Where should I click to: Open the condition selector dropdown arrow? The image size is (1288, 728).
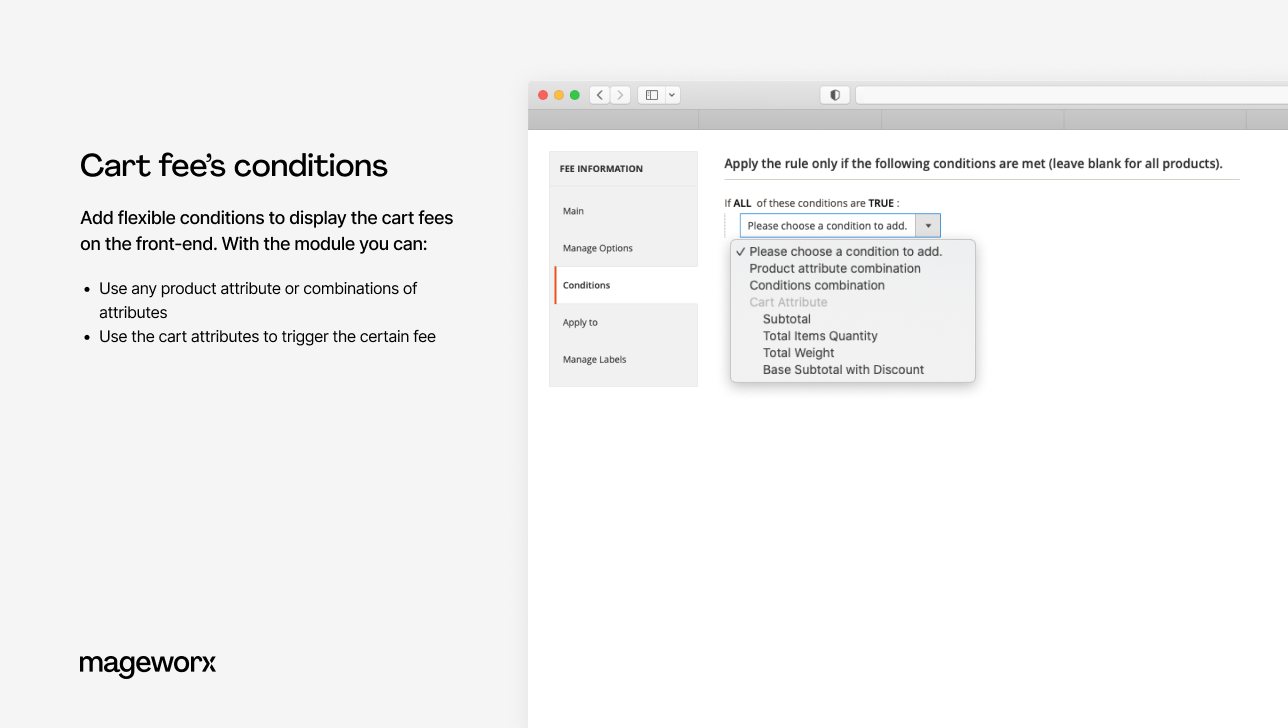tap(928, 225)
